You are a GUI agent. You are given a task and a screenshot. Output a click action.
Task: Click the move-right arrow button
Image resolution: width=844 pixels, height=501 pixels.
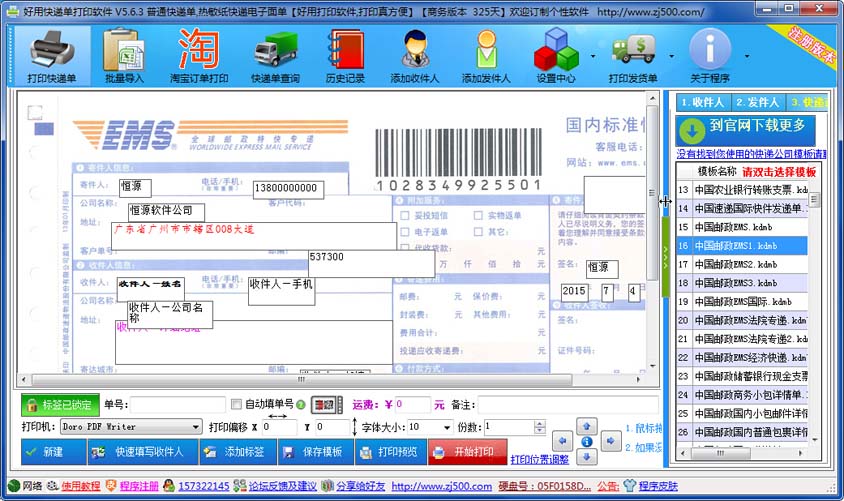[611, 441]
